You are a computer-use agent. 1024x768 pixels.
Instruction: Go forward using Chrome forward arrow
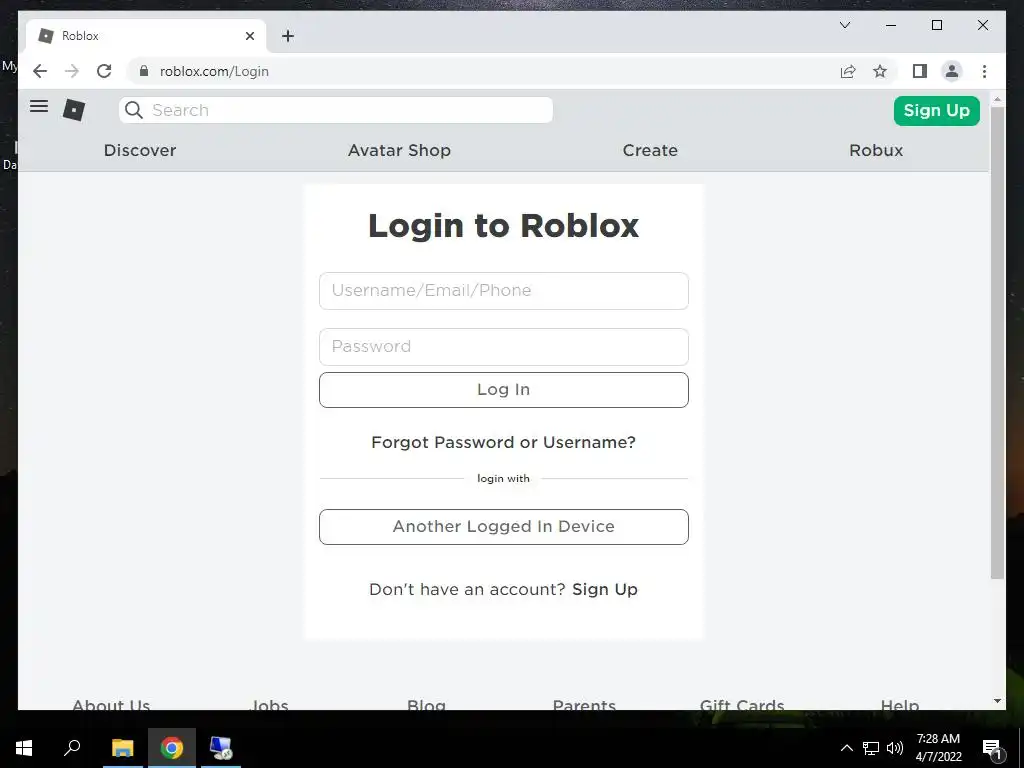point(72,71)
